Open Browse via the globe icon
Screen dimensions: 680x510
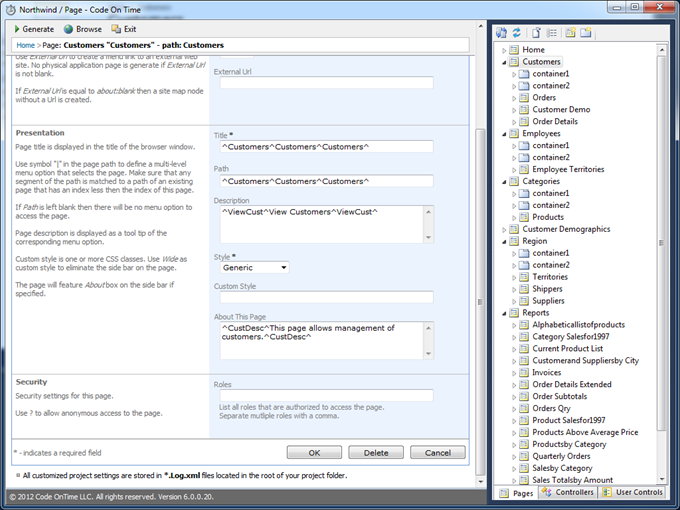68,29
